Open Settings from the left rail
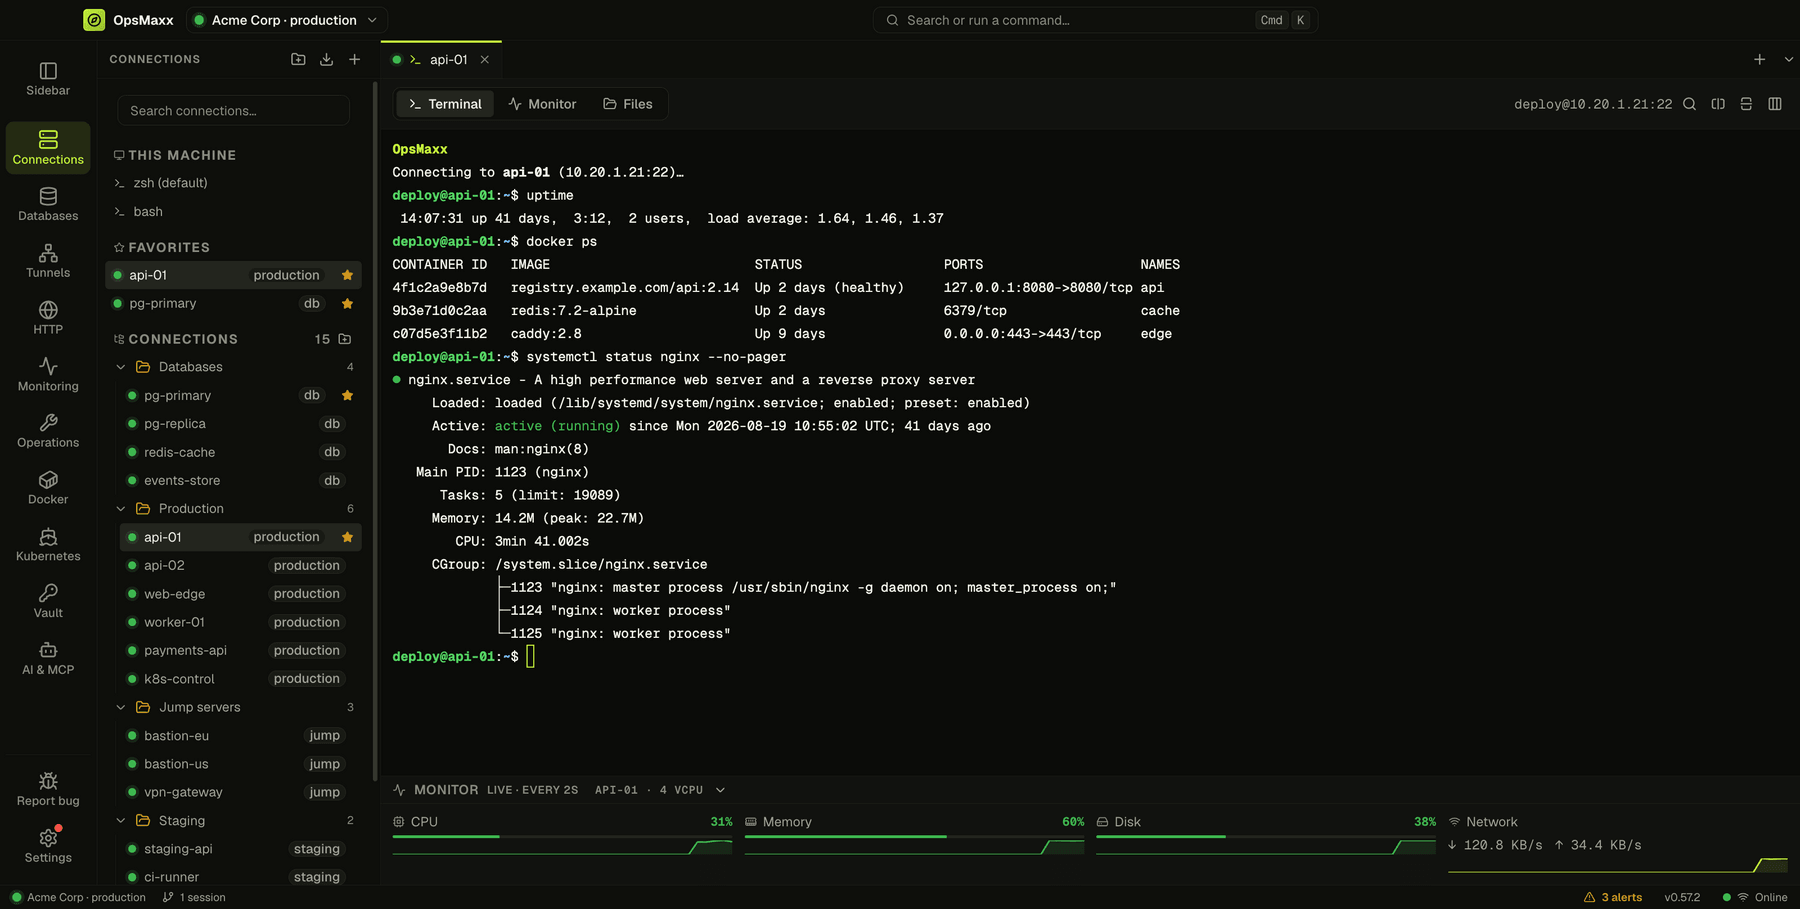1800x909 pixels. tap(48, 846)
